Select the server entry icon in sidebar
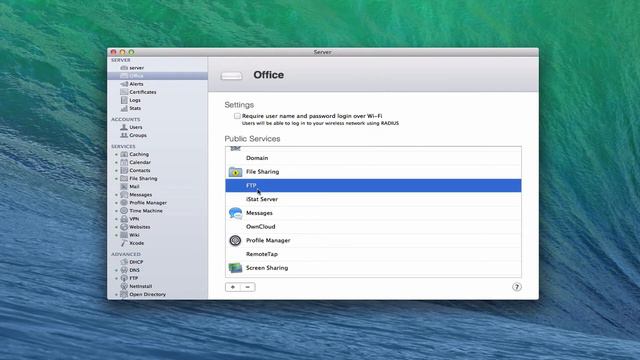640x360 pixels. (124, 68)
